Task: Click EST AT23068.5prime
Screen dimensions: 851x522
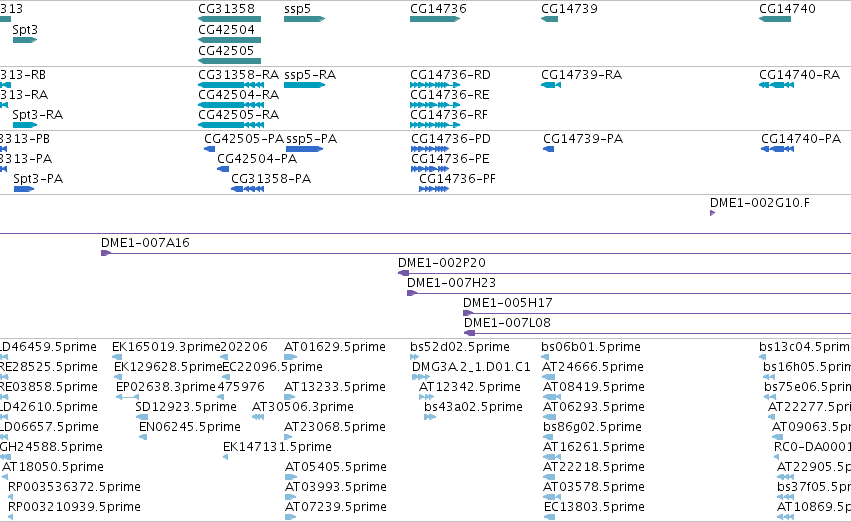Action: tap(335, 428)
